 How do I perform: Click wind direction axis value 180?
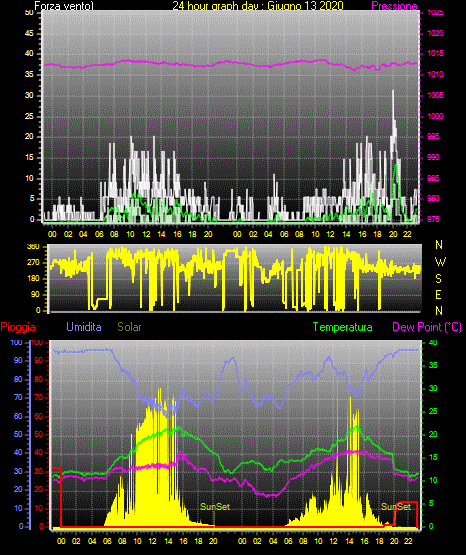(x=34, y=279)
